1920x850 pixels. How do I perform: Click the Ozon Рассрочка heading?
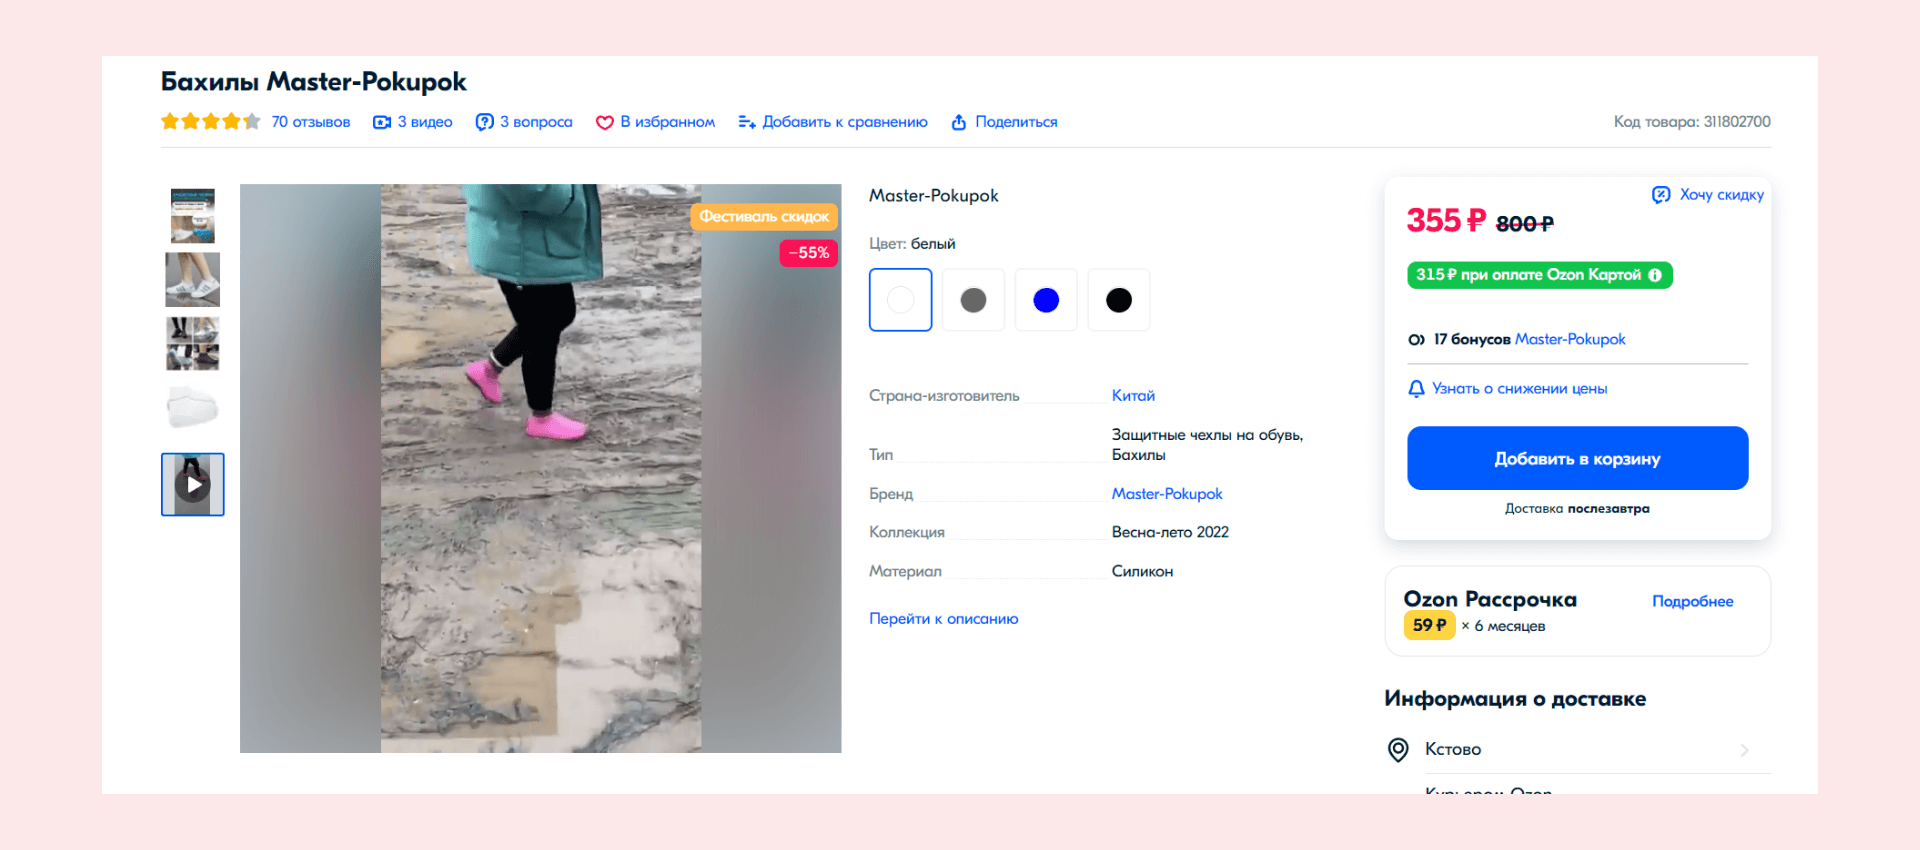(1490, 600)
